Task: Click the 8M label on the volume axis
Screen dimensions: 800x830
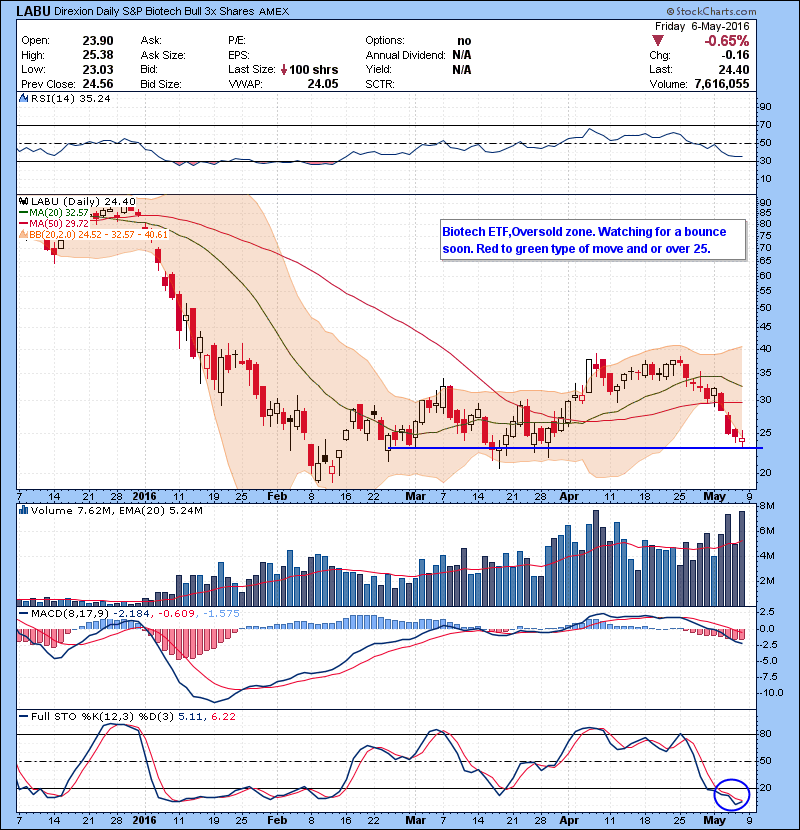Action: [x=767, y=506]
